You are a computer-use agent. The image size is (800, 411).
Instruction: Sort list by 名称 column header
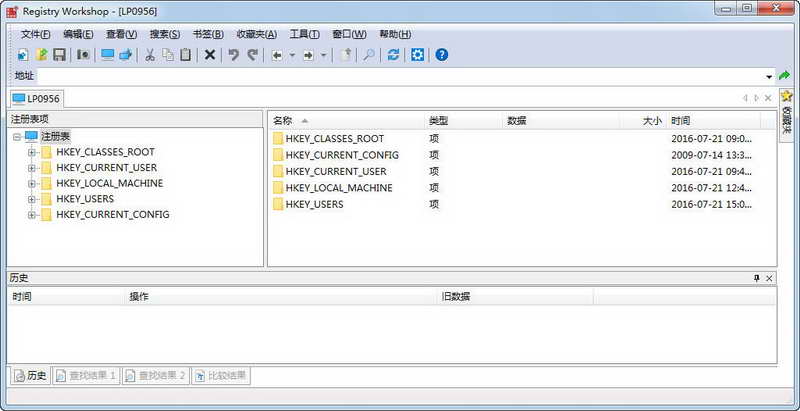click(346, 121)
